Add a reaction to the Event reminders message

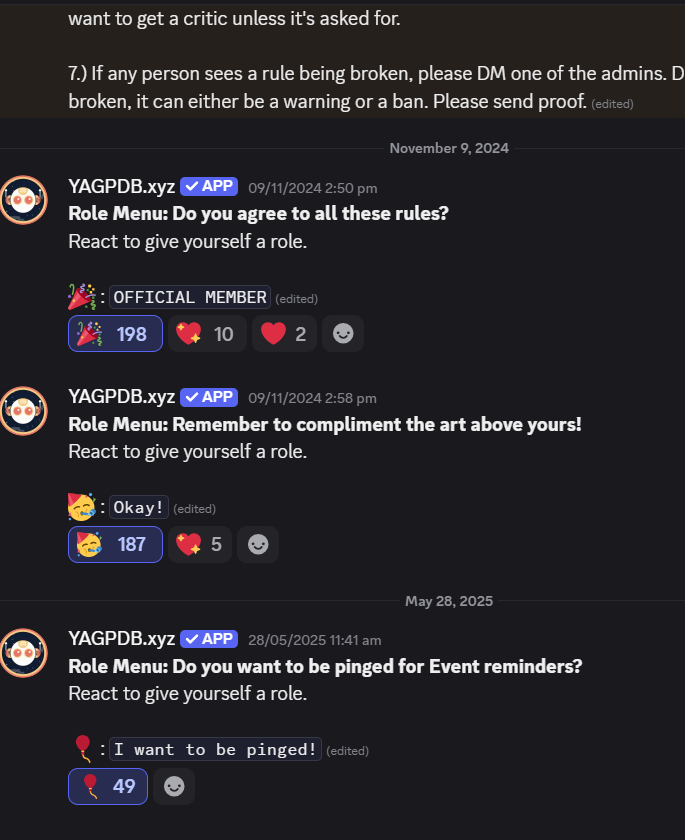click(174, 786)
